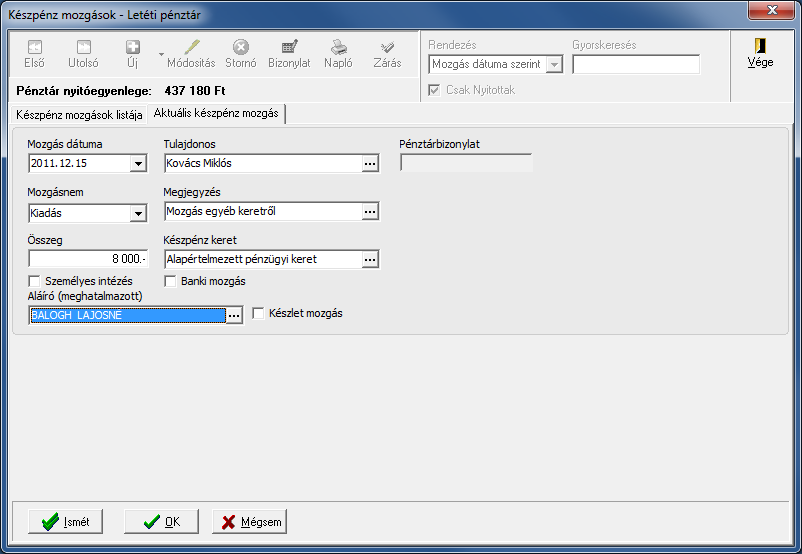The image size is (802, 554).
Task: Toggle the Csak Nyitottak checkbox
Action: [x=434, y=90]
